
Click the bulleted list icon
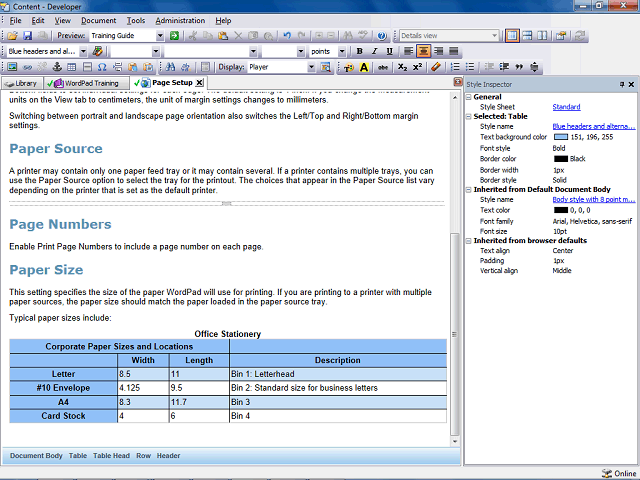470,67
